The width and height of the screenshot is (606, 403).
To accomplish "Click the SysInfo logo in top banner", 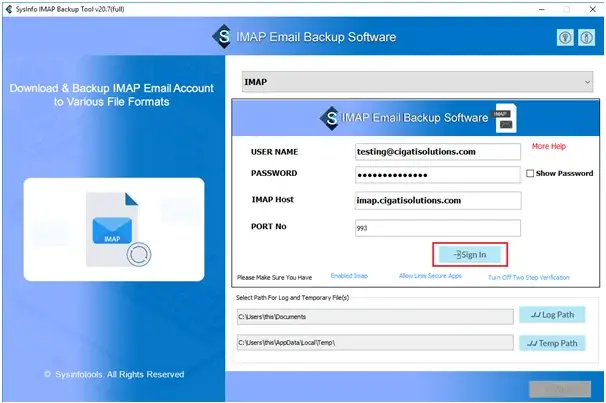I will [x=222, y=37].
